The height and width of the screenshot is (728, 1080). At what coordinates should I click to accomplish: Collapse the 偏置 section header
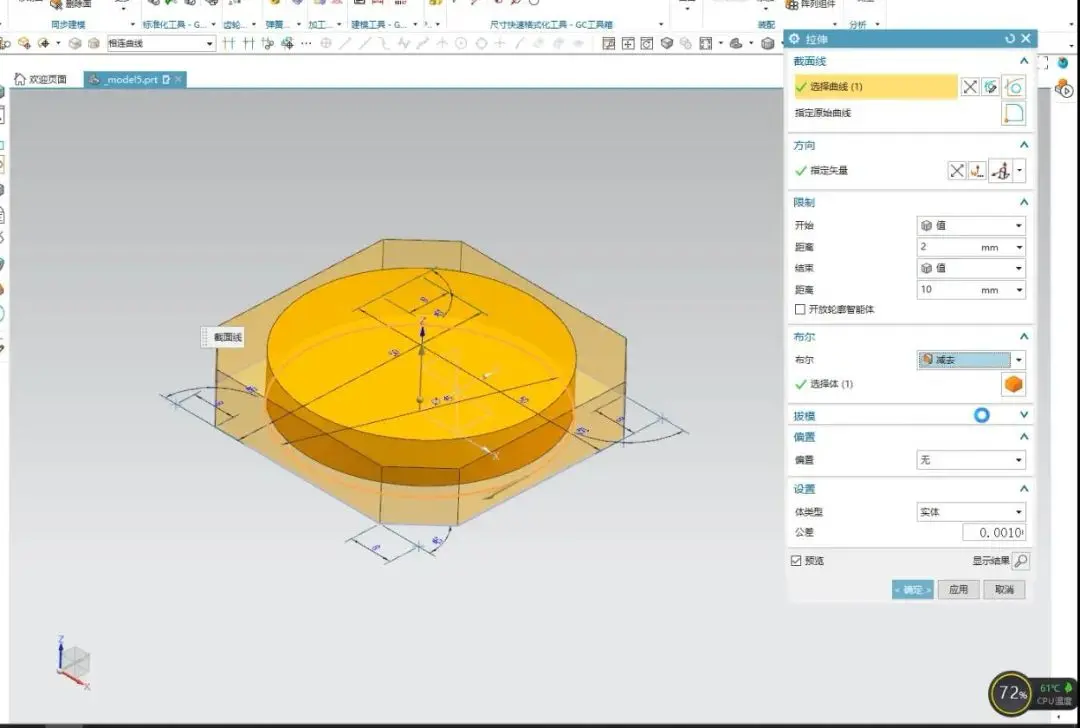pyautogui.click(x=1024, y=437)
